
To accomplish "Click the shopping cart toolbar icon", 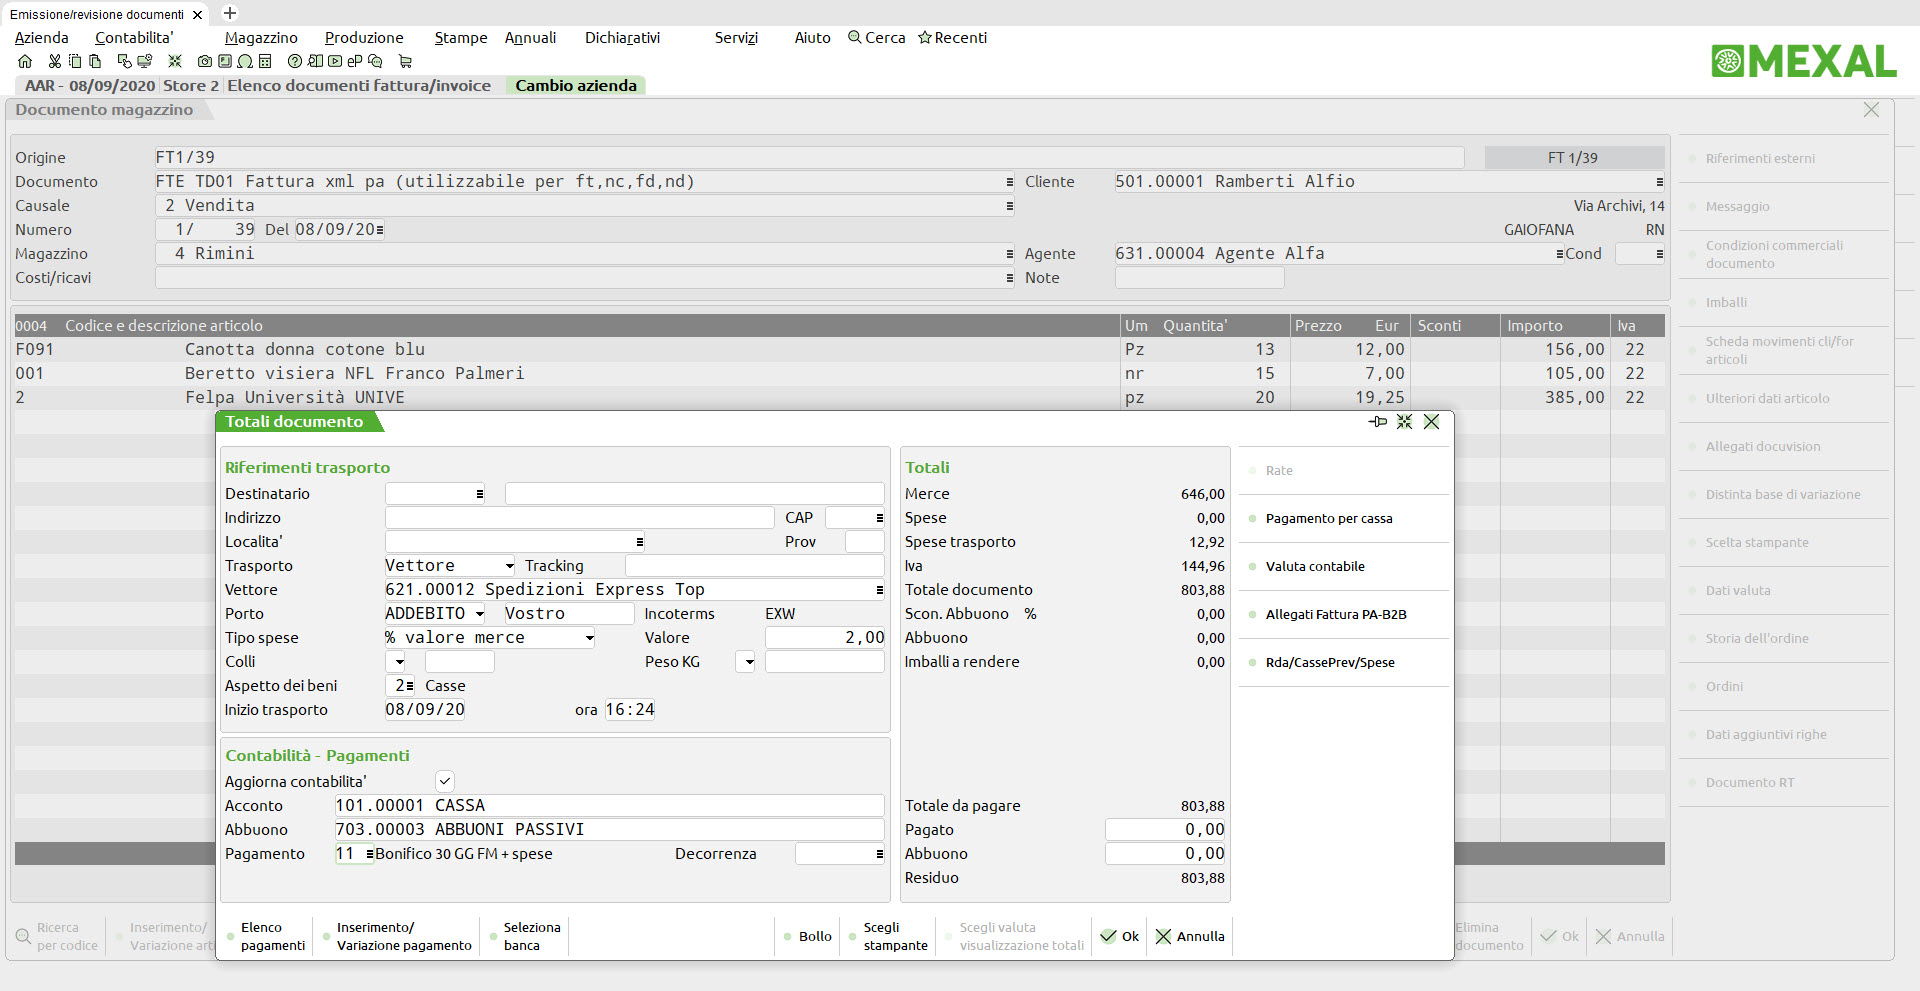I will (x=405, y=61).
